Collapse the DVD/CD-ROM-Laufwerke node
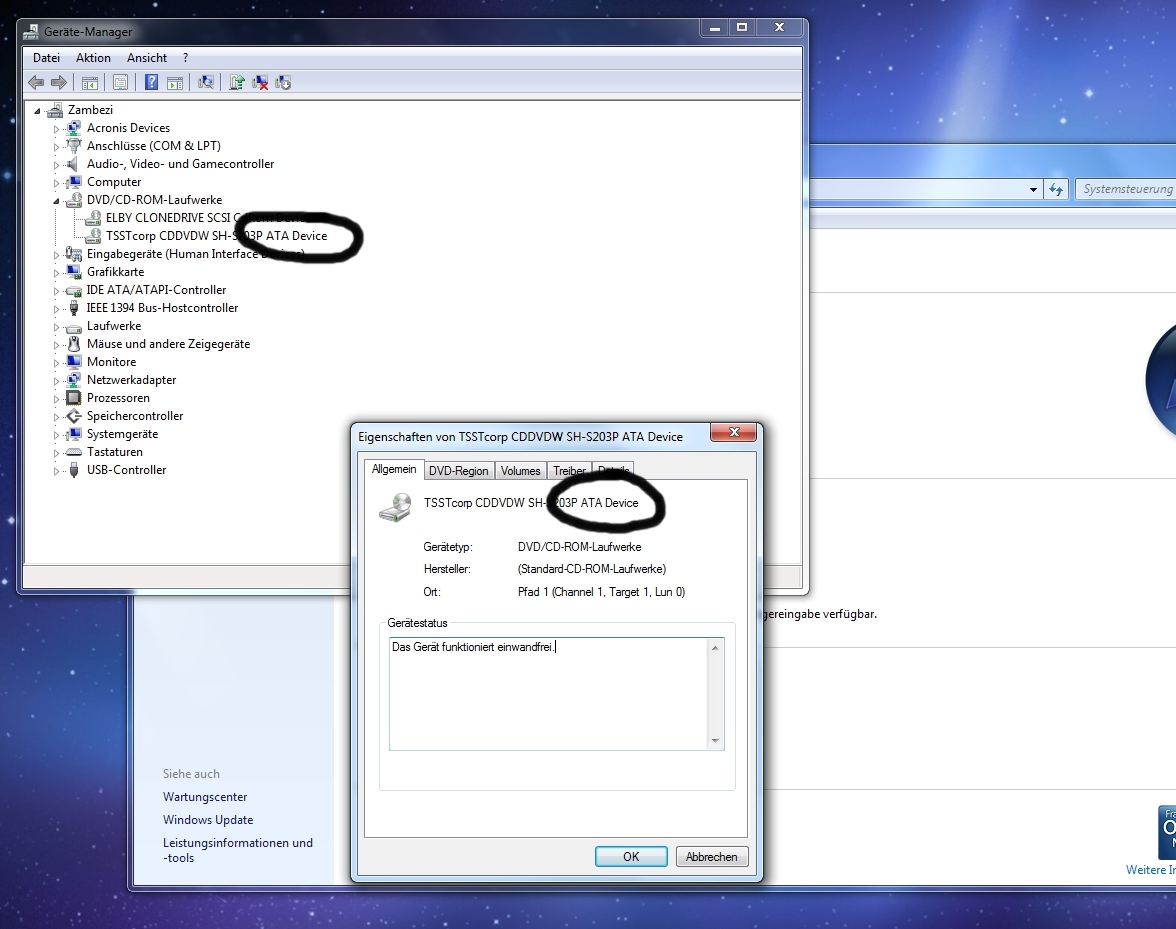 pyautogui.click(x=56, y=201)
